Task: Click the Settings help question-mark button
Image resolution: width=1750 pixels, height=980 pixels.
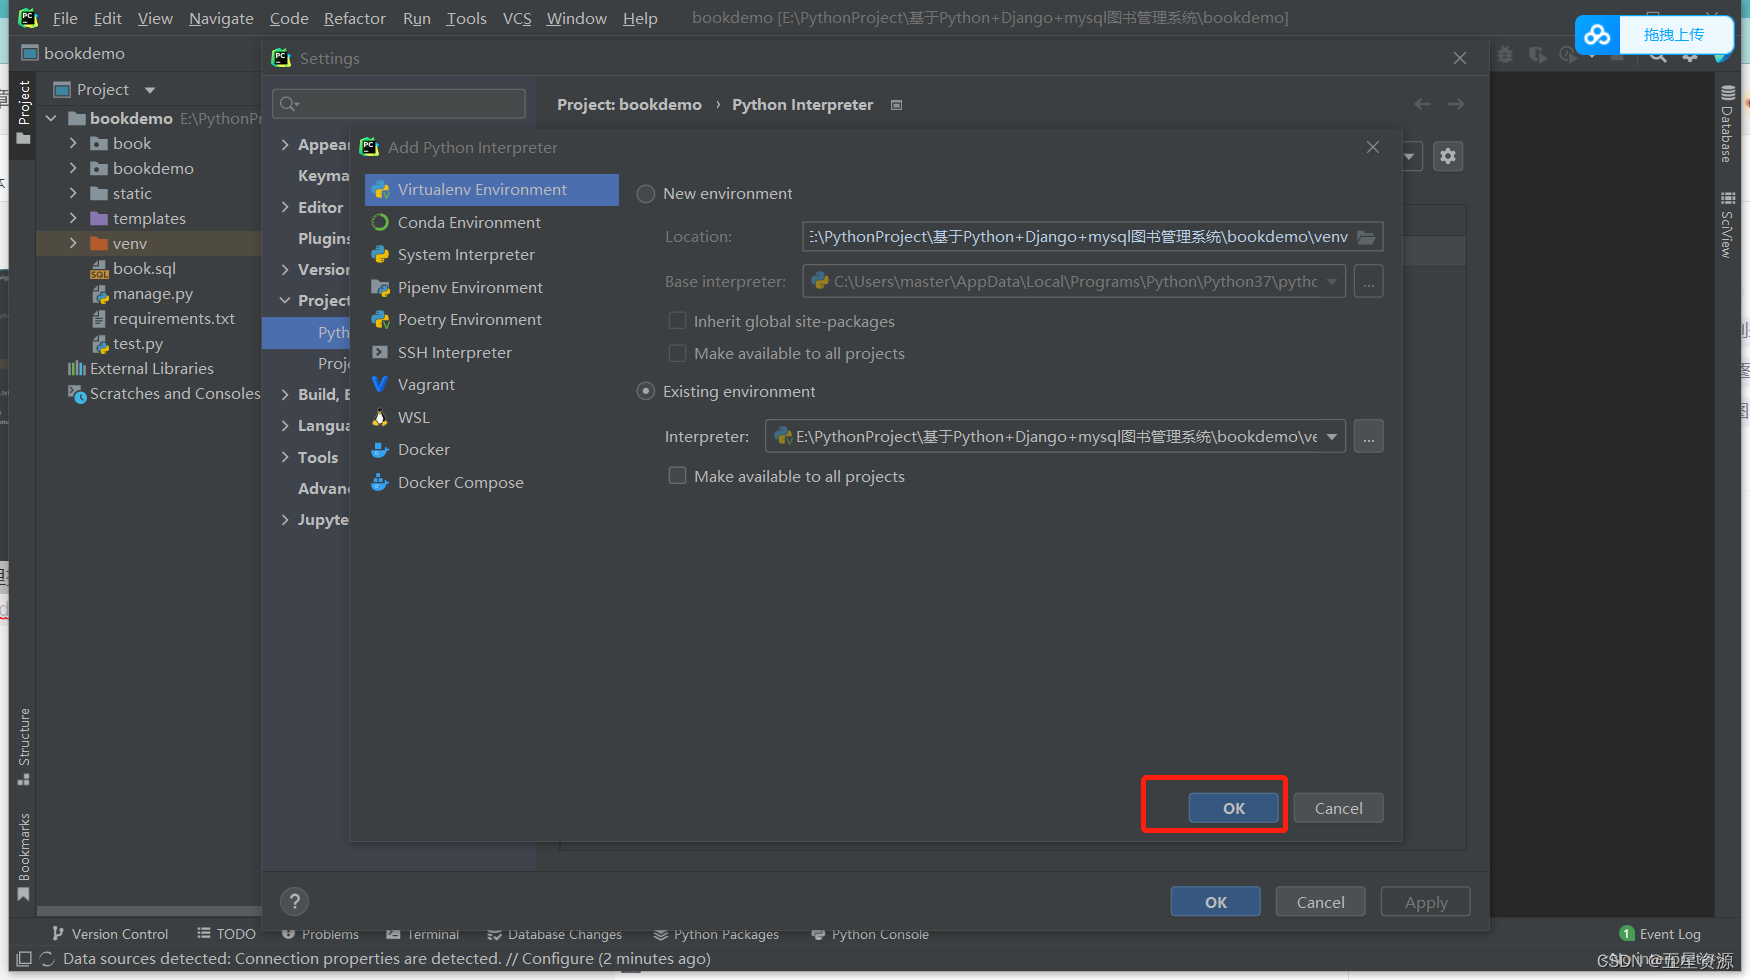Action: coord(294,902)
